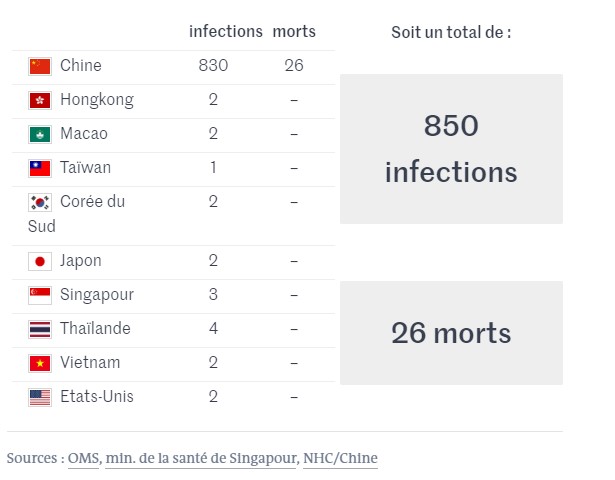615x480 pixels.
Task: Select the 26 morts total box
Action: (x=451, y=333)
